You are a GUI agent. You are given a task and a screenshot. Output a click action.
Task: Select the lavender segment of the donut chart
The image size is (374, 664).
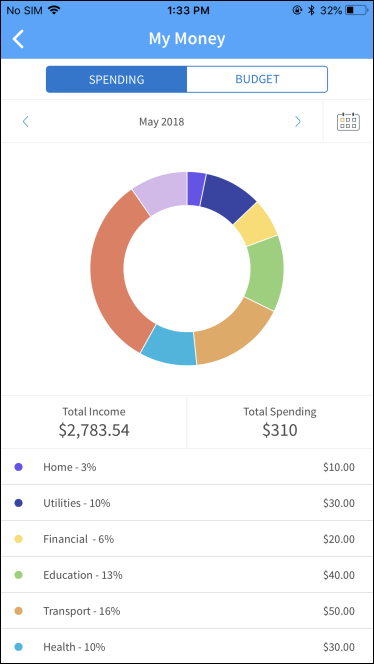point(163,191)
